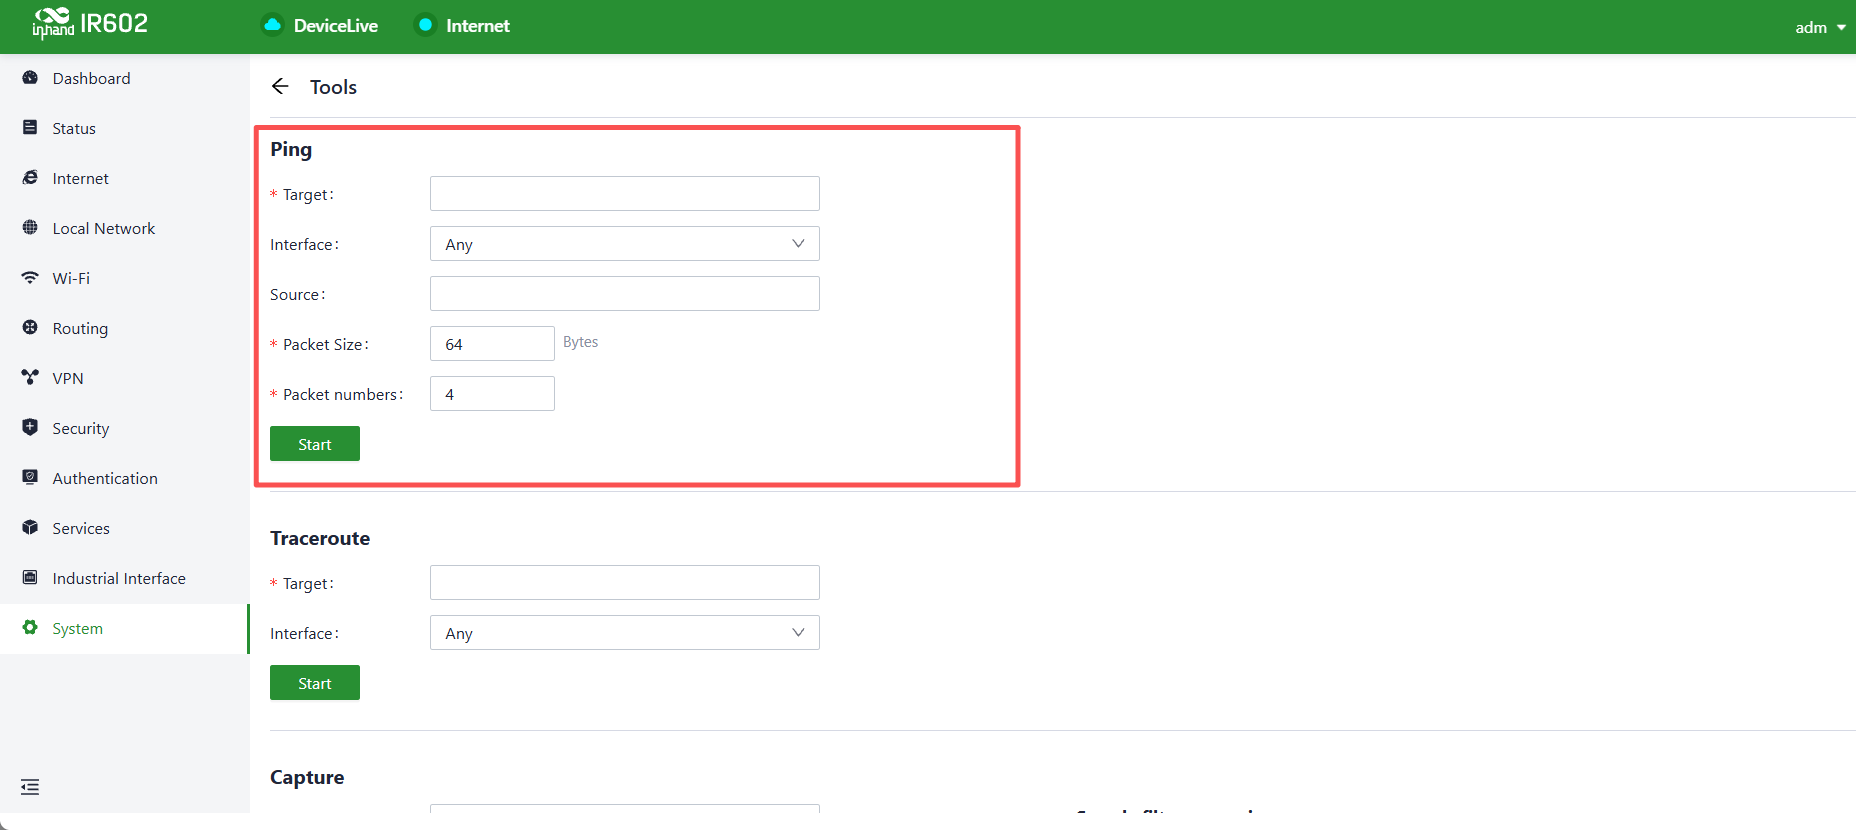The width and height of the screenshot is (1856, 830).
Task: Go to the Local Network menu
Action: point(125,228)
